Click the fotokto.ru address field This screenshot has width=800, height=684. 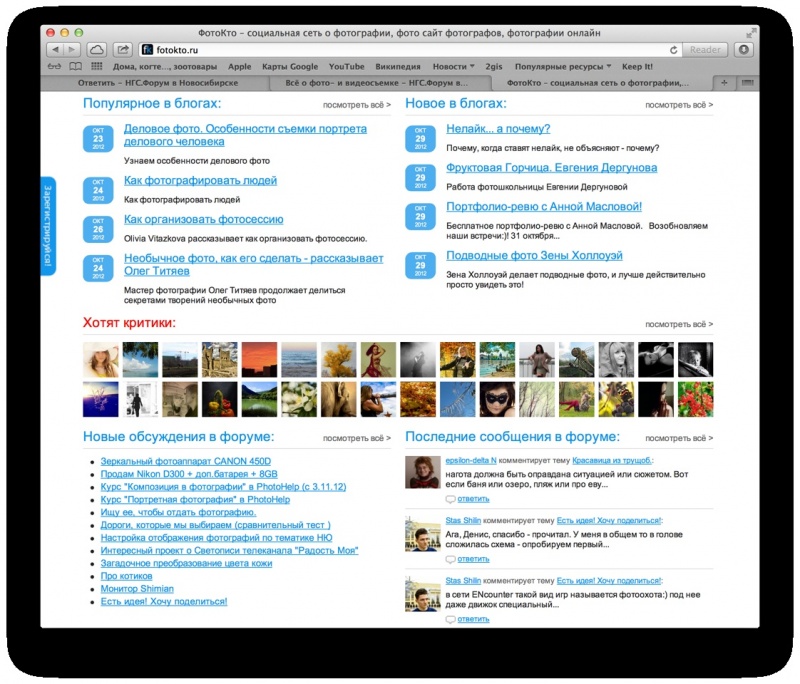(x=400, y=49)
